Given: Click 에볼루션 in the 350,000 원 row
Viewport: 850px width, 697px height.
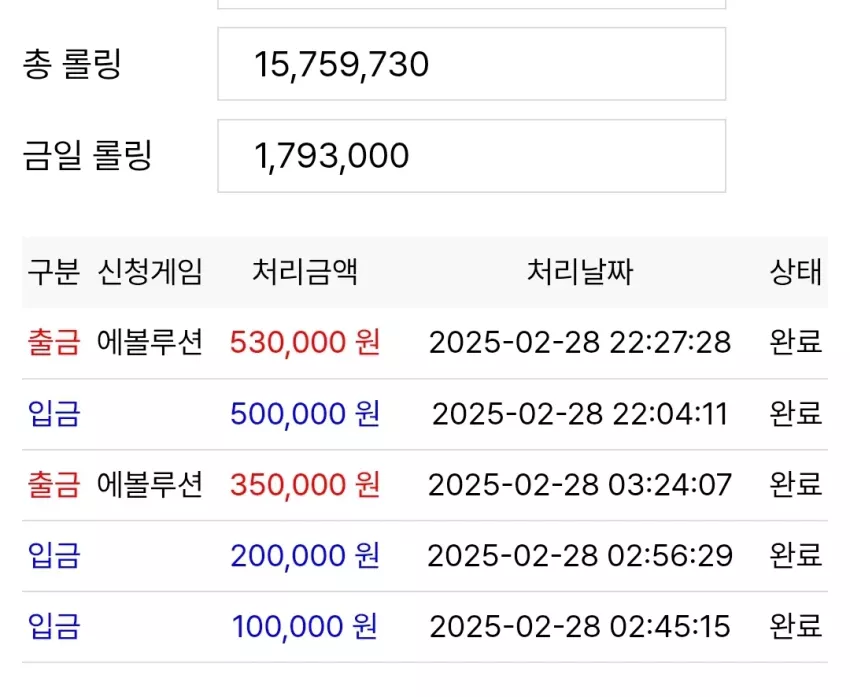Looking at the screenshot, I should 150,485.
